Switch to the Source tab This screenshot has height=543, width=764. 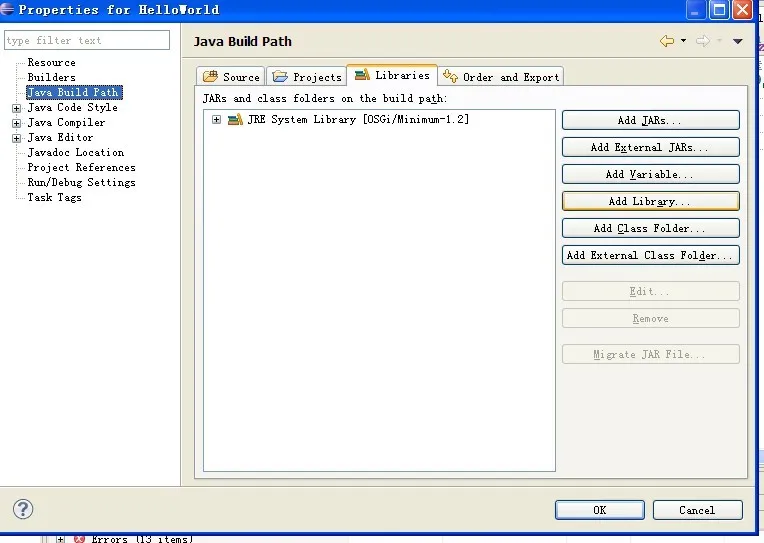click(x=231, y=77)
